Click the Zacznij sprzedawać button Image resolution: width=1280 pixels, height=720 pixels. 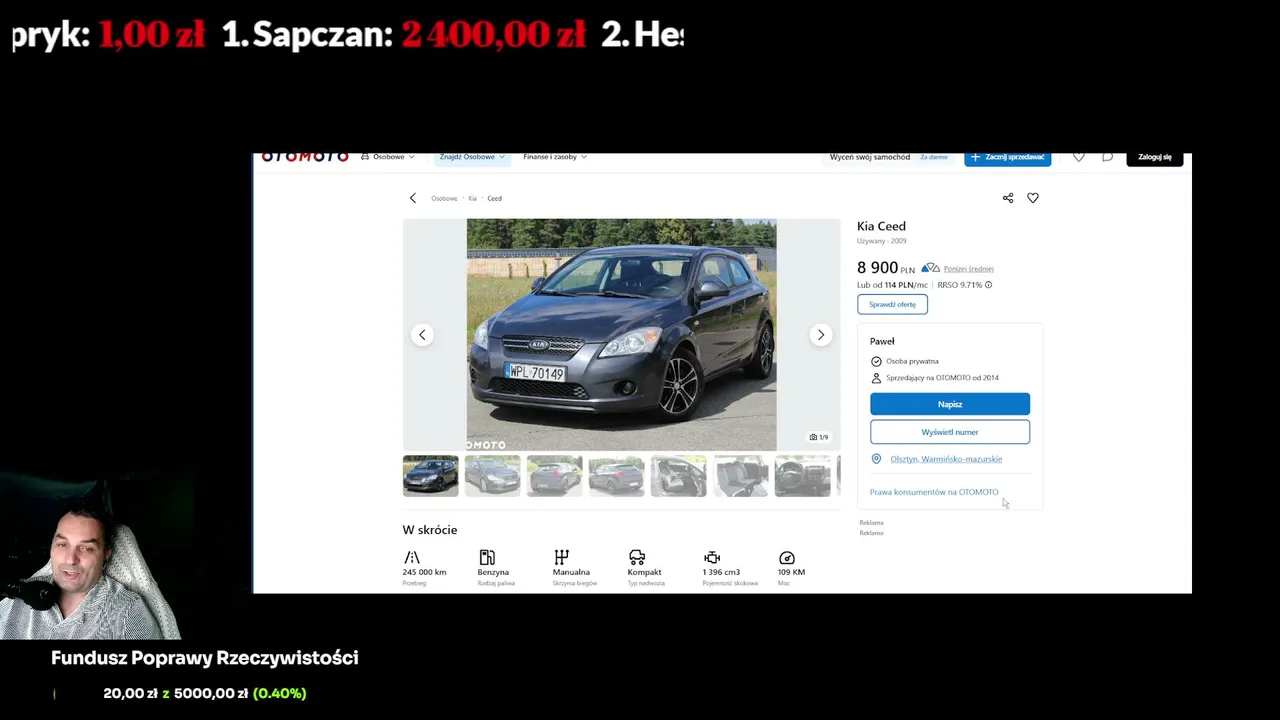(x=1007, y=157)
